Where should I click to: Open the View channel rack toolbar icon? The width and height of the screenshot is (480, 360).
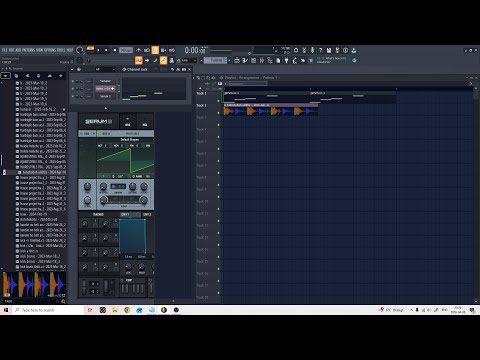click(x=253, y=60)
